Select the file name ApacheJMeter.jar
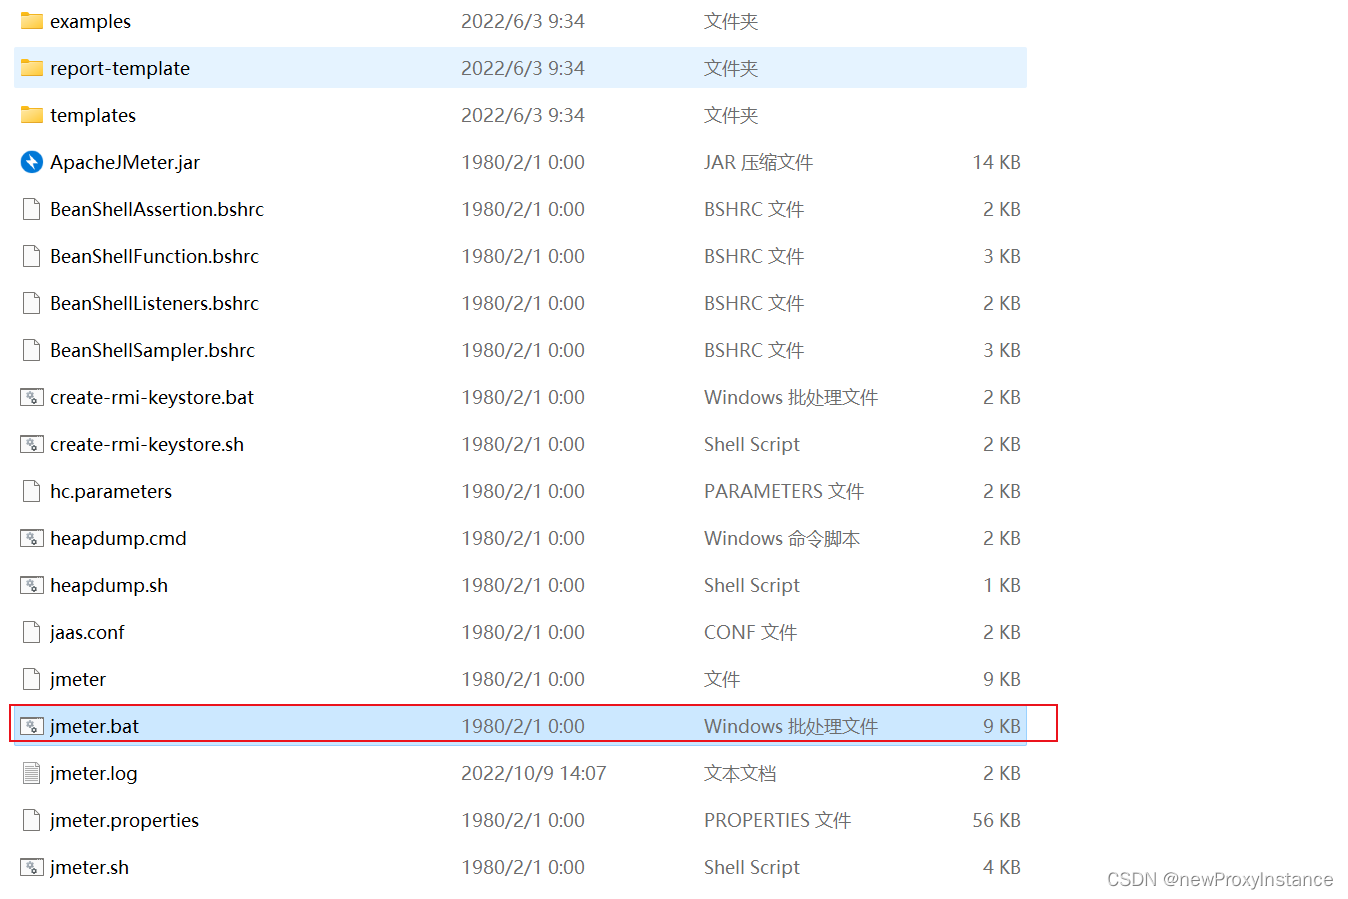 (x=125, y=162)
